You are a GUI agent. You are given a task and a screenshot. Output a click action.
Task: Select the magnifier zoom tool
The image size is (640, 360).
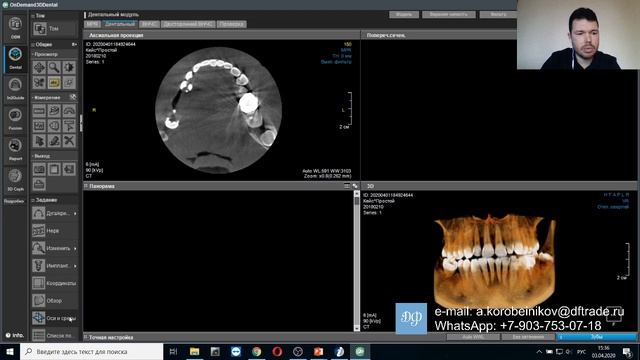pos(54,67)
